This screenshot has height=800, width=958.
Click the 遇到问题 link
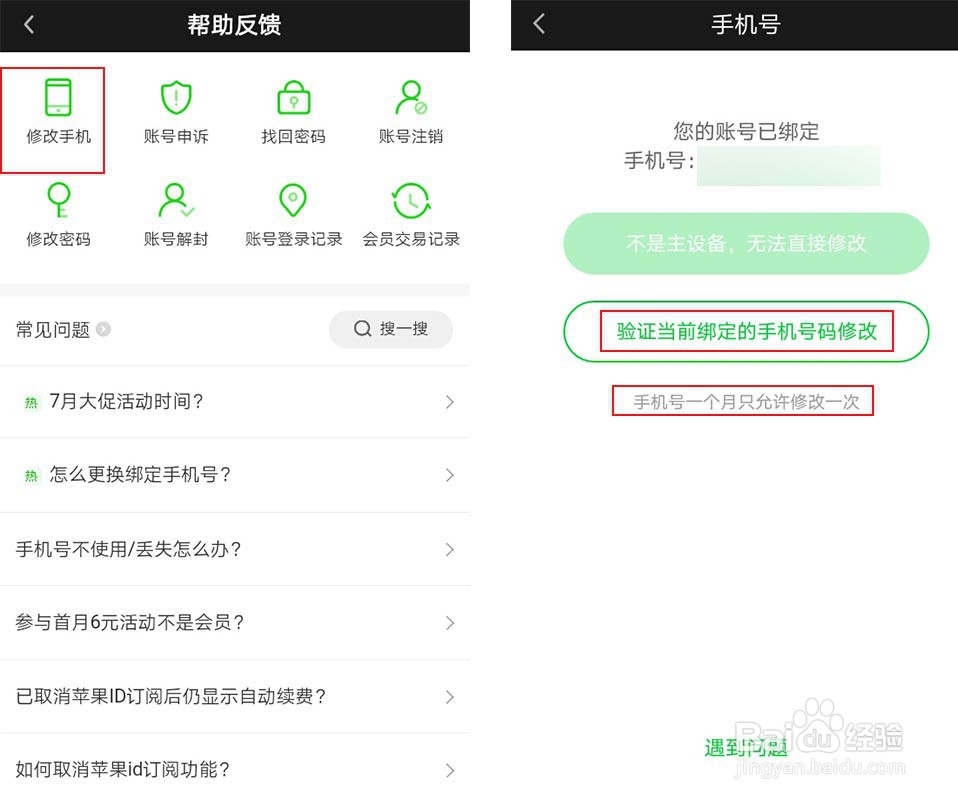pyautogui.click(x=745, y=747)
